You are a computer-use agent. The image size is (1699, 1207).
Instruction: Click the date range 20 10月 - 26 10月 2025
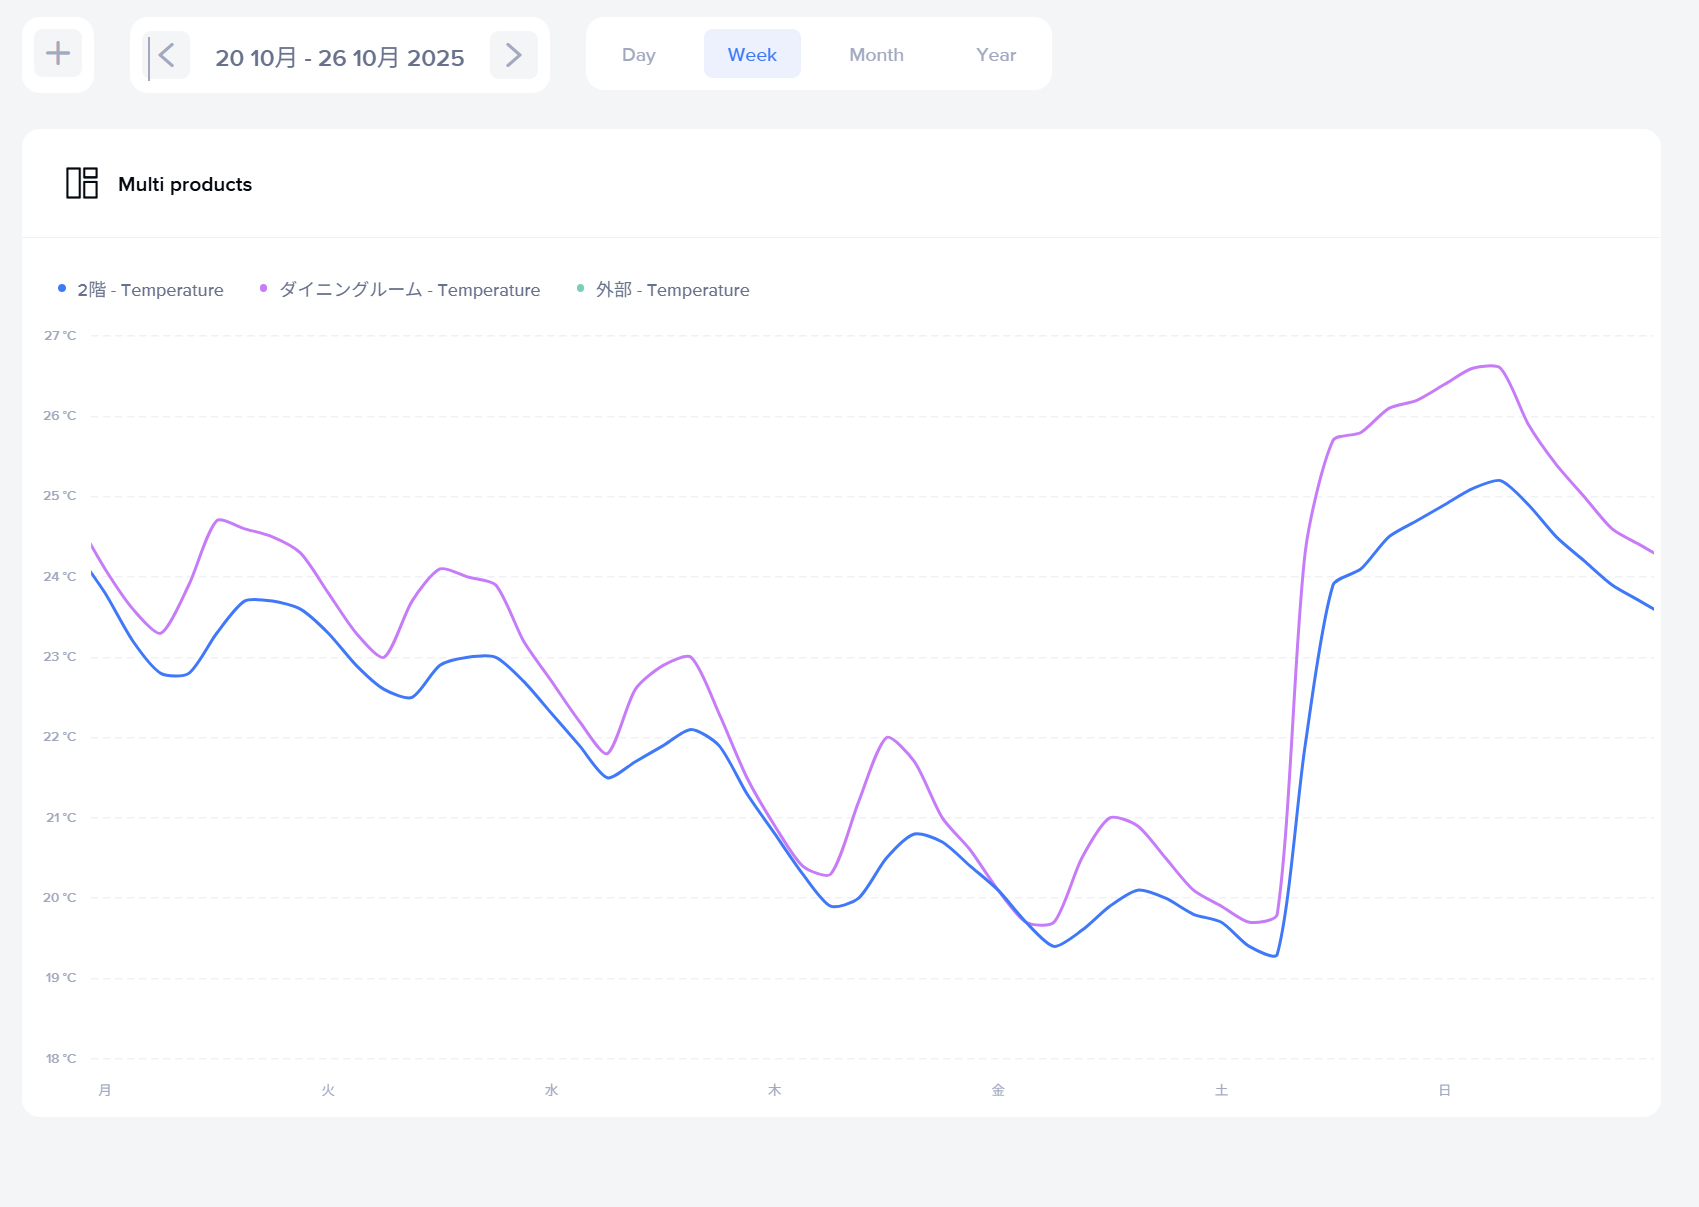pyautogui.click(x=340, y=58)
